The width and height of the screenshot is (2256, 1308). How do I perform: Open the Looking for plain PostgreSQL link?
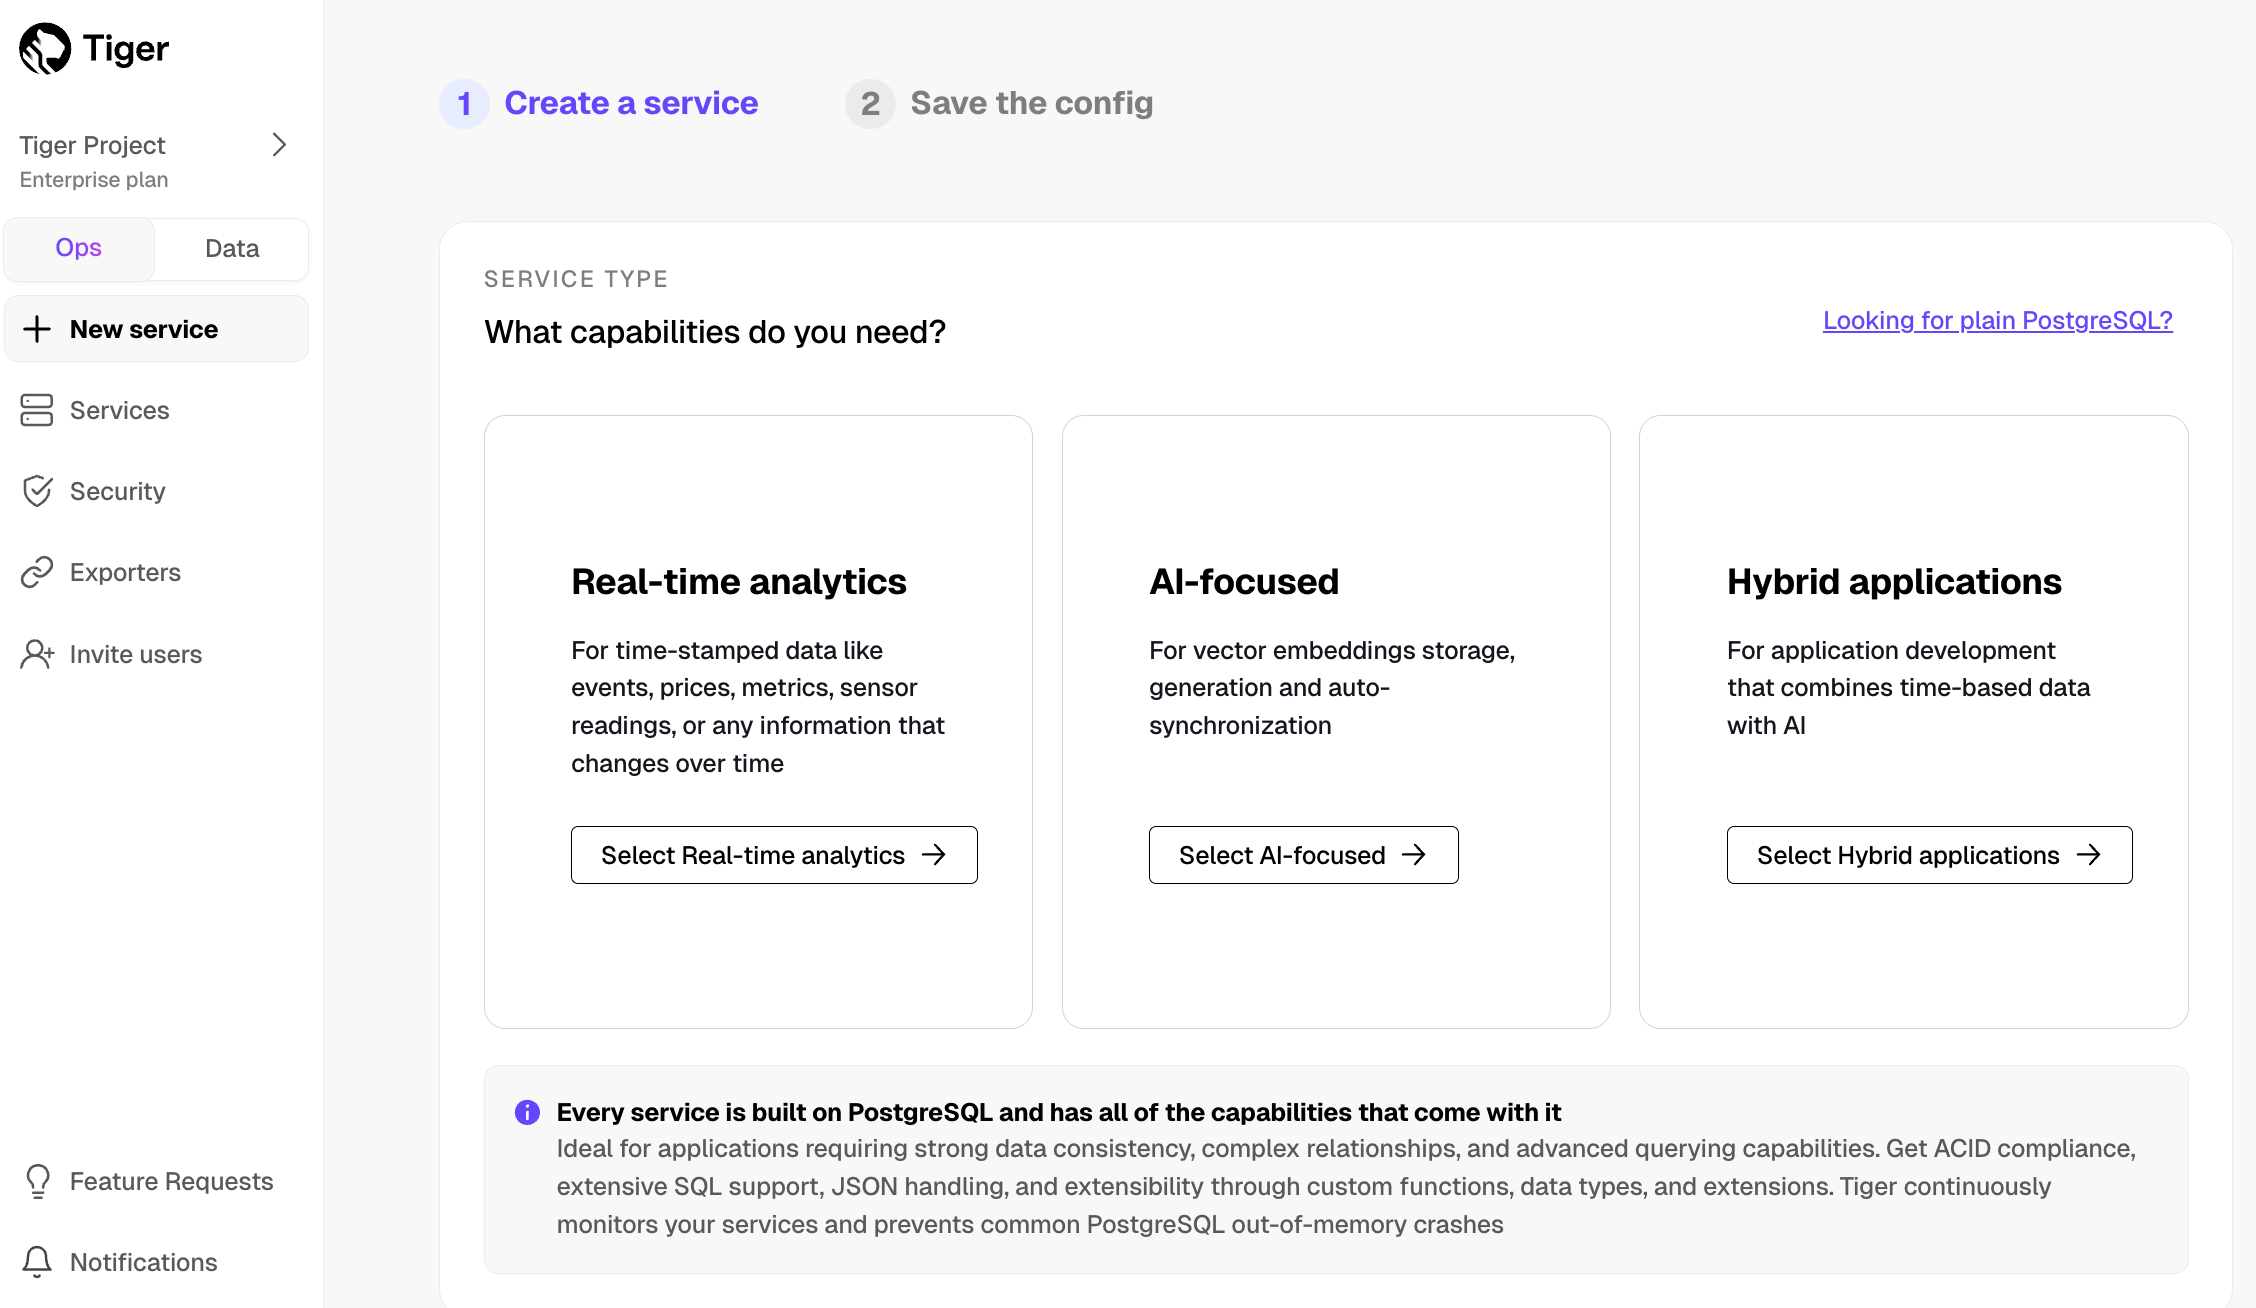(1997, 320)
